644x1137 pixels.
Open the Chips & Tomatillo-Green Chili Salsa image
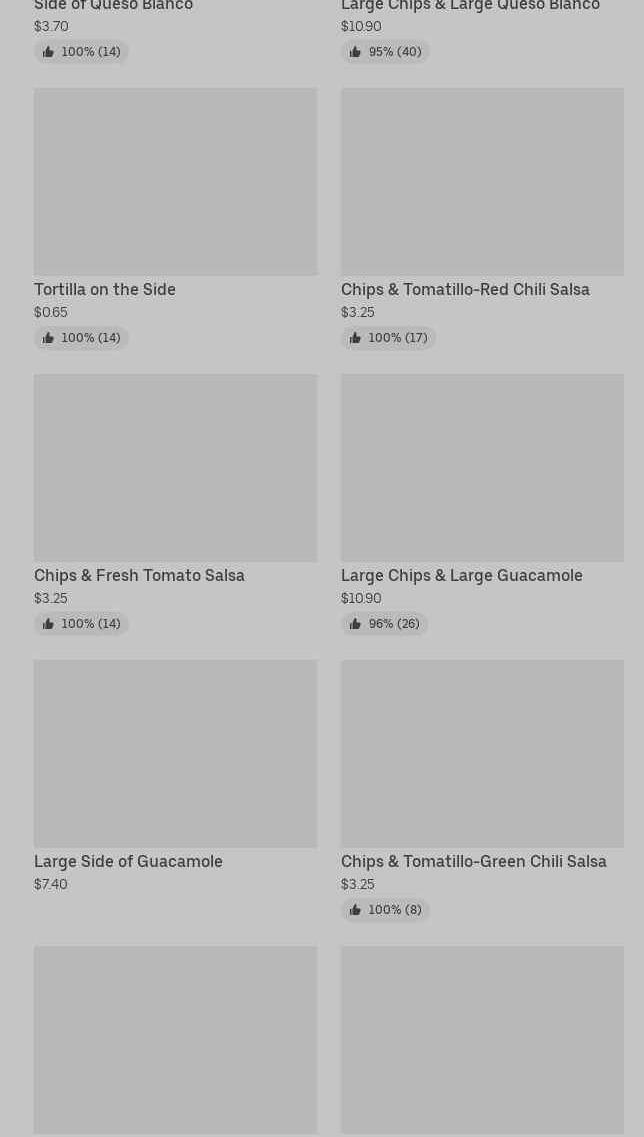pyautogui.click(x=482, y=753)
